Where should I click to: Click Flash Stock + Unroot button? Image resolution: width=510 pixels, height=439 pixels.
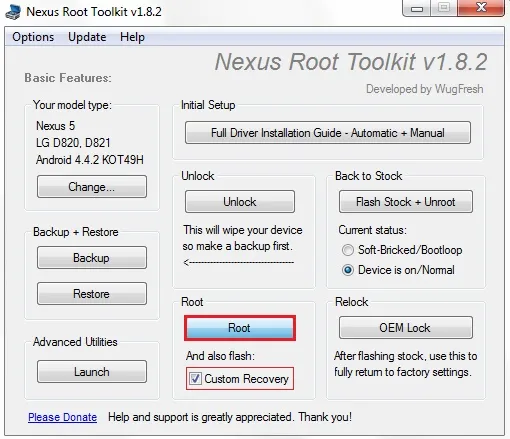pos(406,202)
